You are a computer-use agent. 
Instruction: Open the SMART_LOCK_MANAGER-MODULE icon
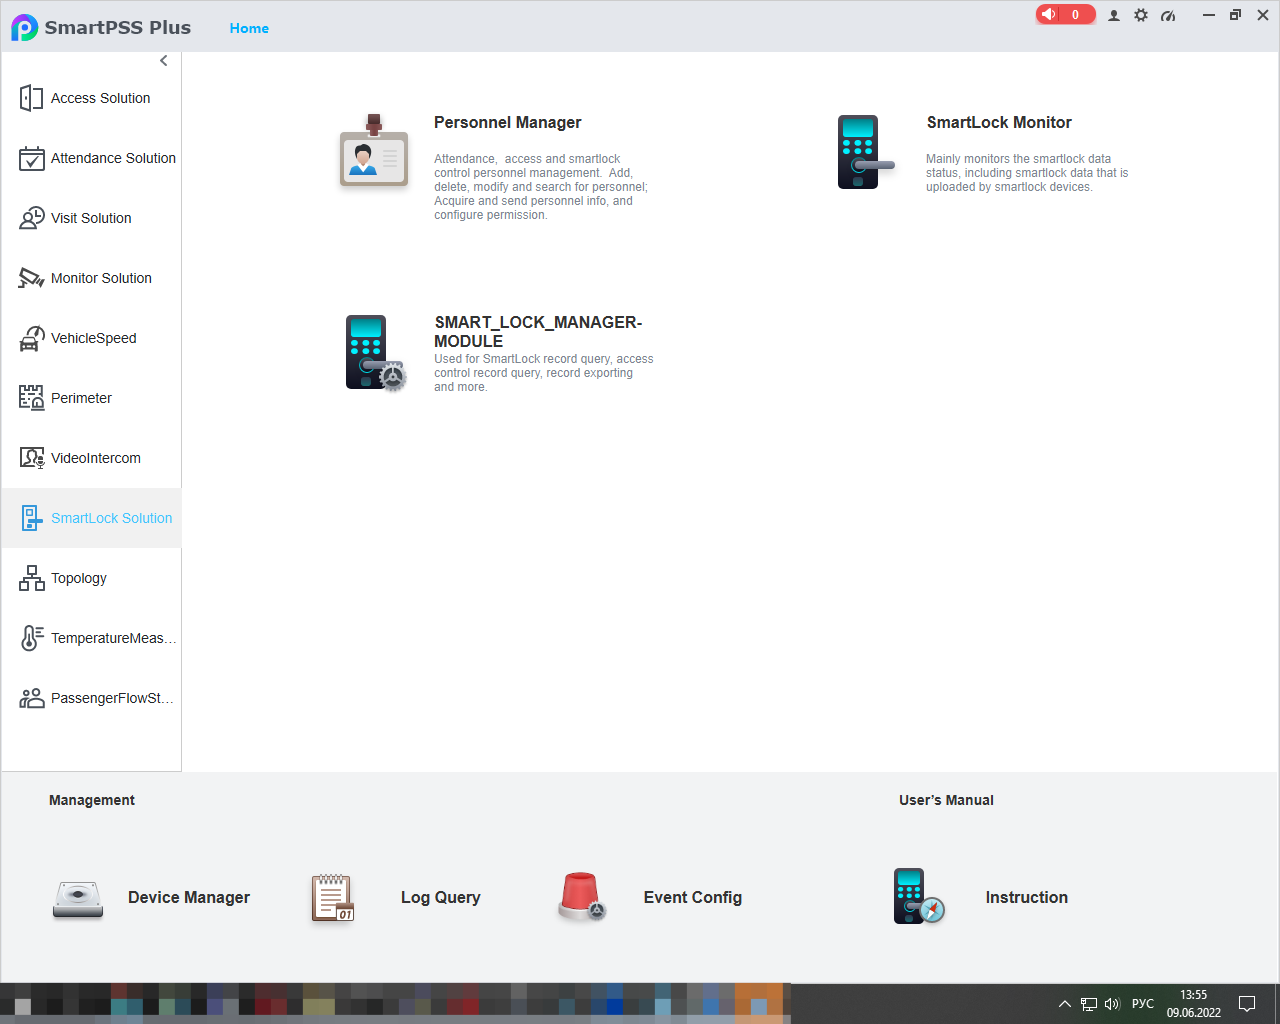376,353
